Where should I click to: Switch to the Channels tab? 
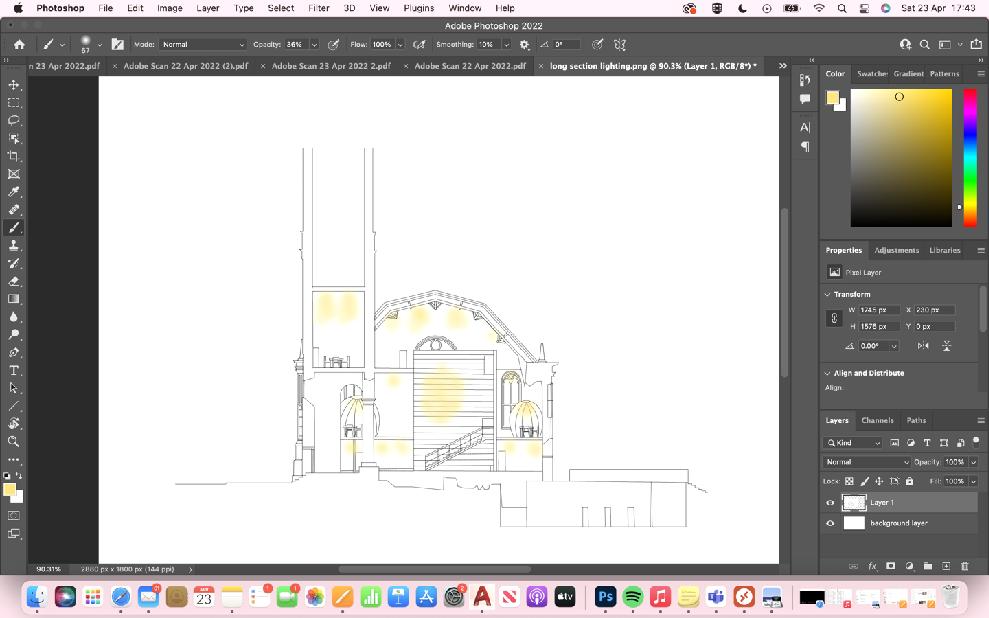click(x=877, y=420)
